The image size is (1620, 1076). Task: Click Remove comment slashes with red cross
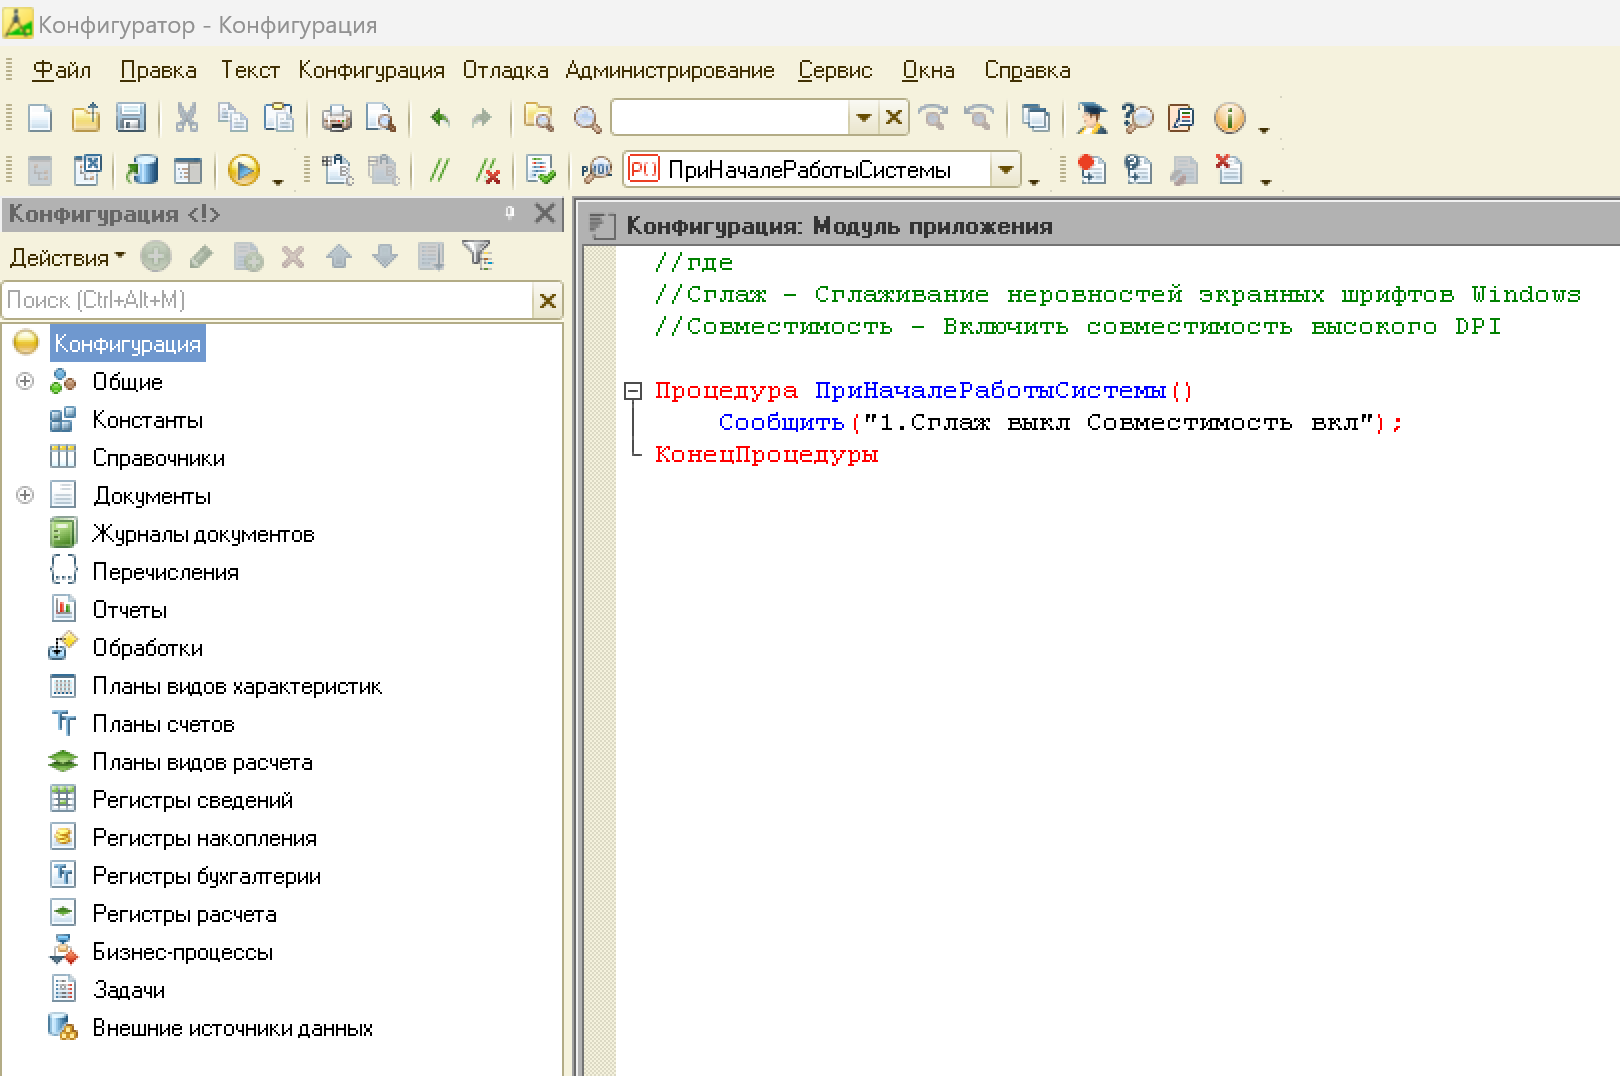tap(487, 171)
